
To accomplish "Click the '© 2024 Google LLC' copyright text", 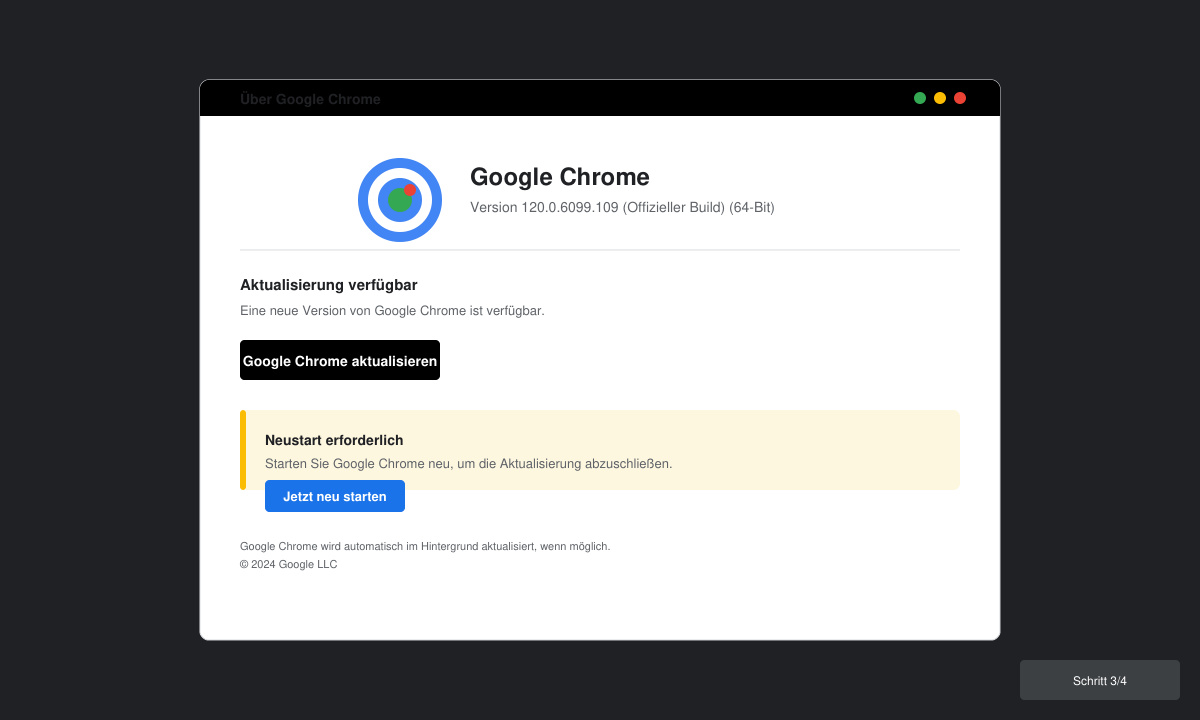I will 289,564.
